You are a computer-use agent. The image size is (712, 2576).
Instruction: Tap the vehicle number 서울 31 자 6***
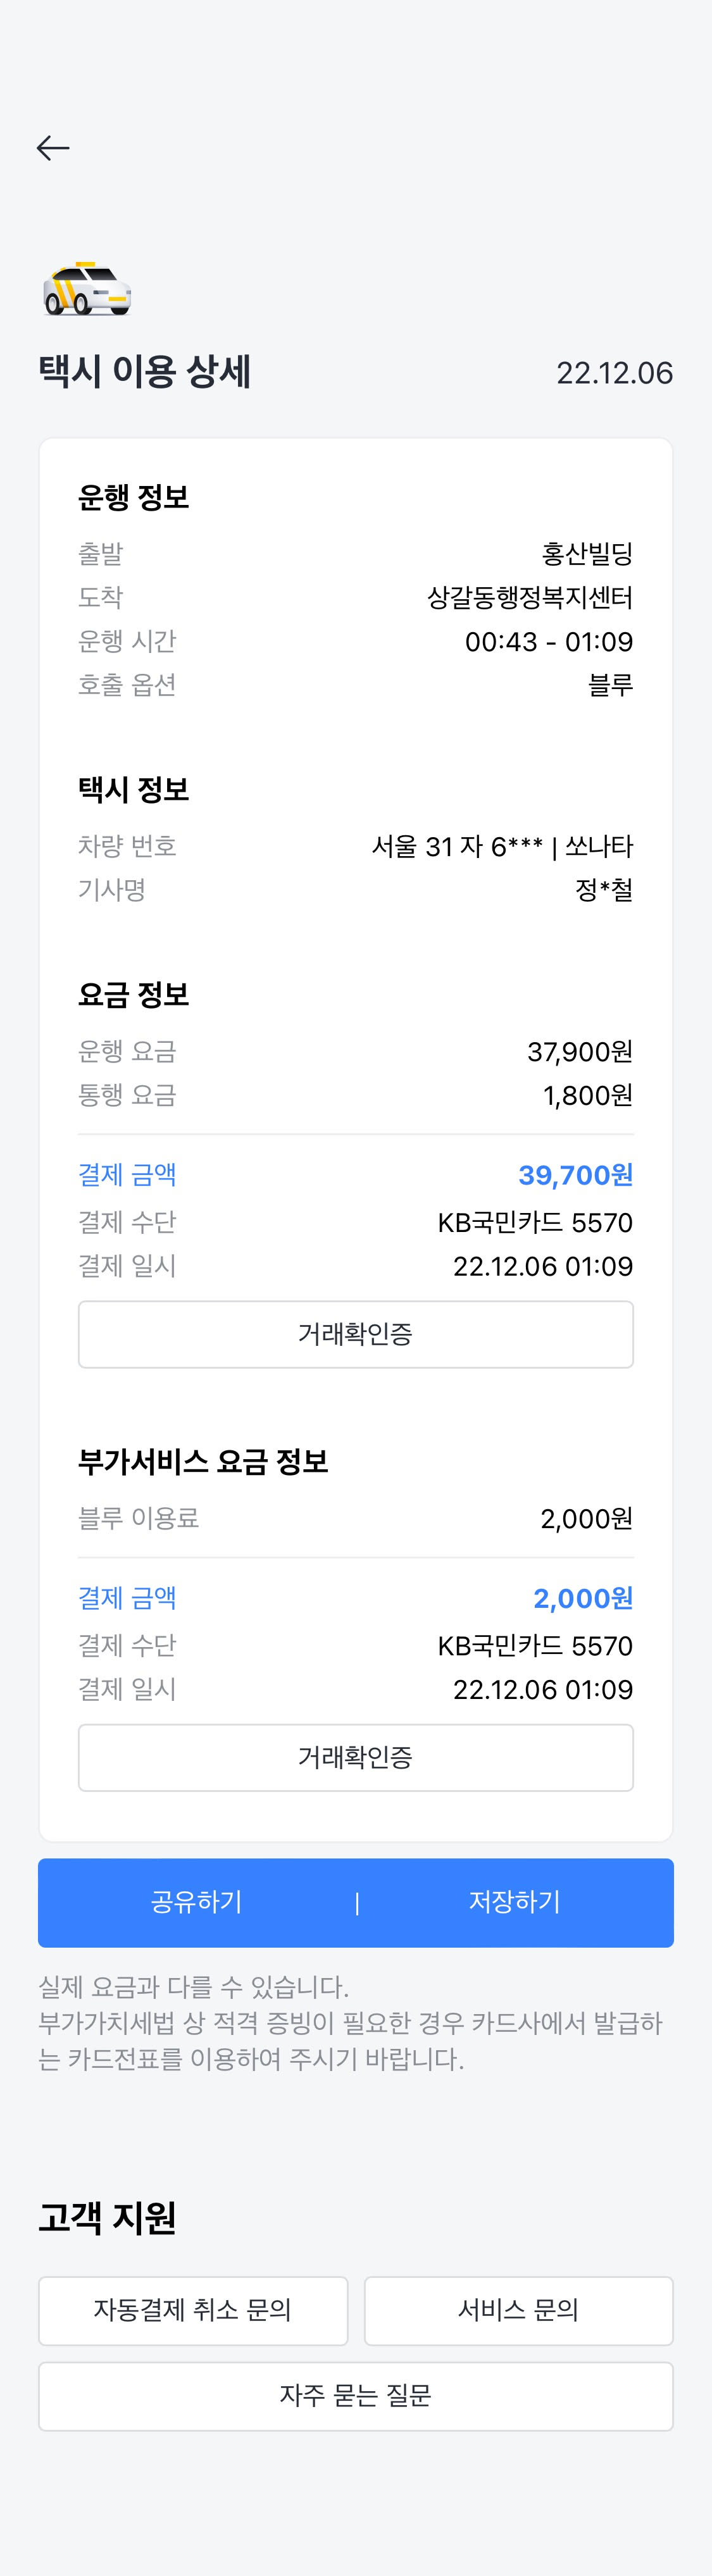pyautogui.click(x=457, y=847)
